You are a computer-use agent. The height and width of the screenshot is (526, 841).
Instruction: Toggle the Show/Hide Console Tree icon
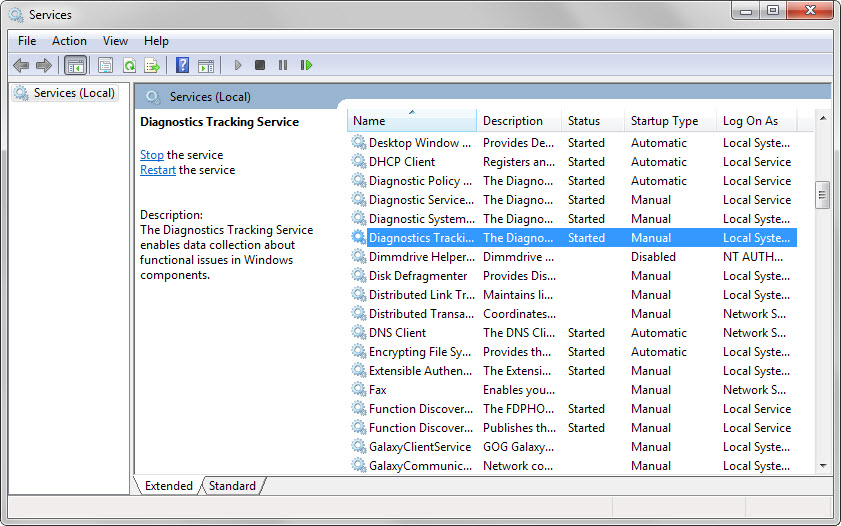click(x=75, y=65)
